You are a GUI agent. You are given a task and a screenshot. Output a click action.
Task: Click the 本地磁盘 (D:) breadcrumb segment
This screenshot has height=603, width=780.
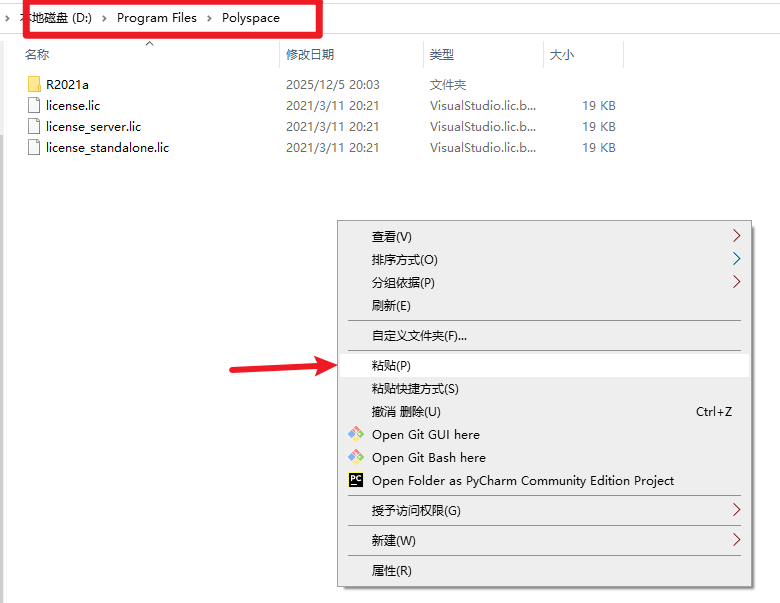[x=56, y=18]
